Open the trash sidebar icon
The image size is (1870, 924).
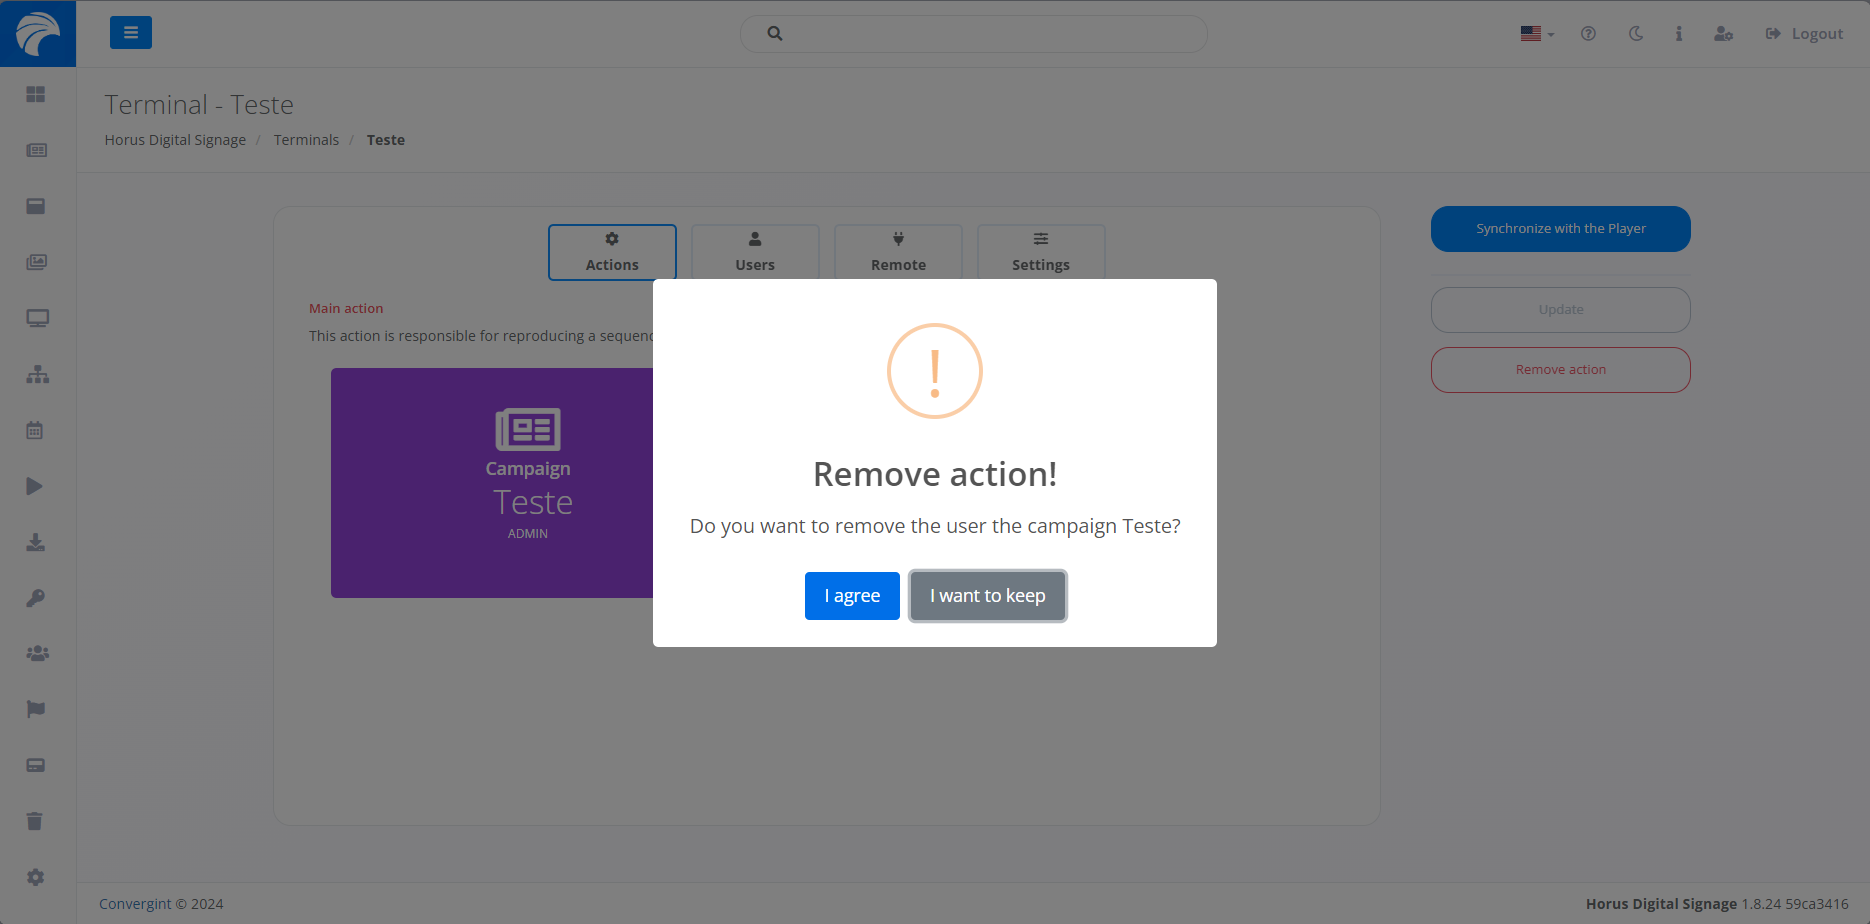click(x=35, y=821)
